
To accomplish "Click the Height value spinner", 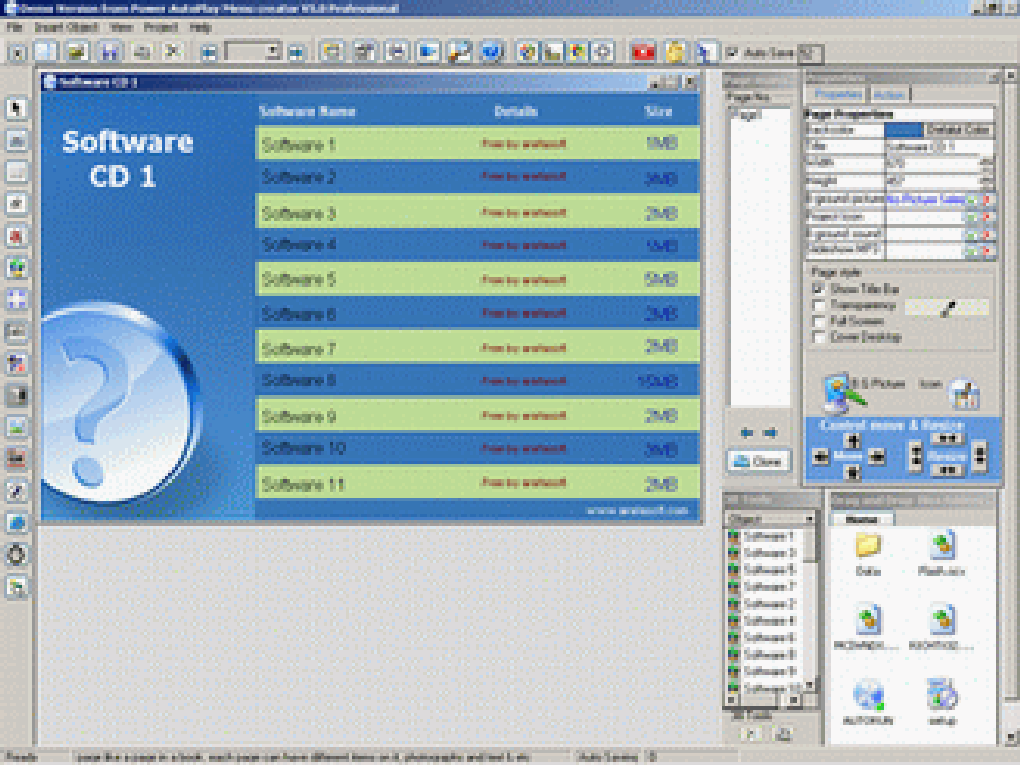I will tap(986, 180).
